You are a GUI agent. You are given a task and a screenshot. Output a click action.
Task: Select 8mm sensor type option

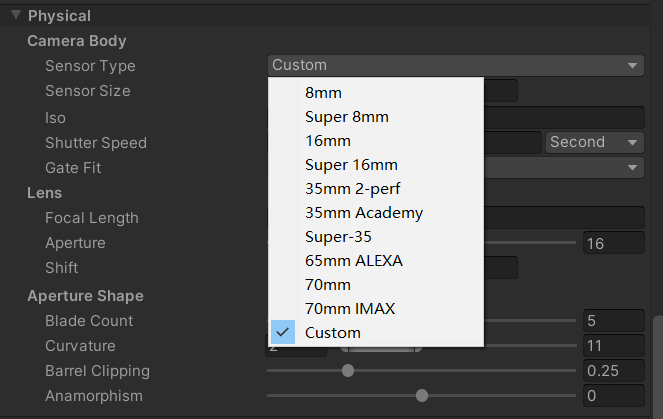click(x=323, y=92)
